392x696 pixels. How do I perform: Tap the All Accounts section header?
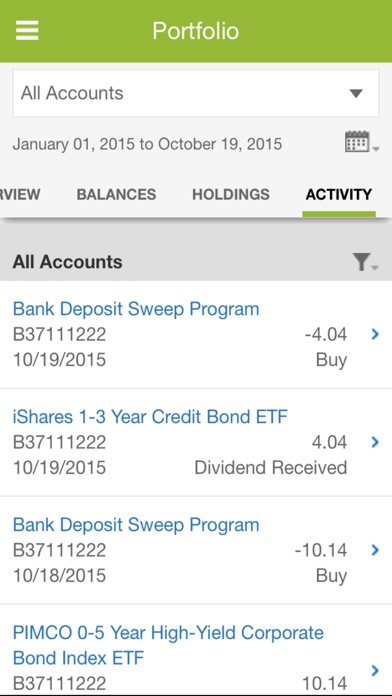(x=67, y=262)
